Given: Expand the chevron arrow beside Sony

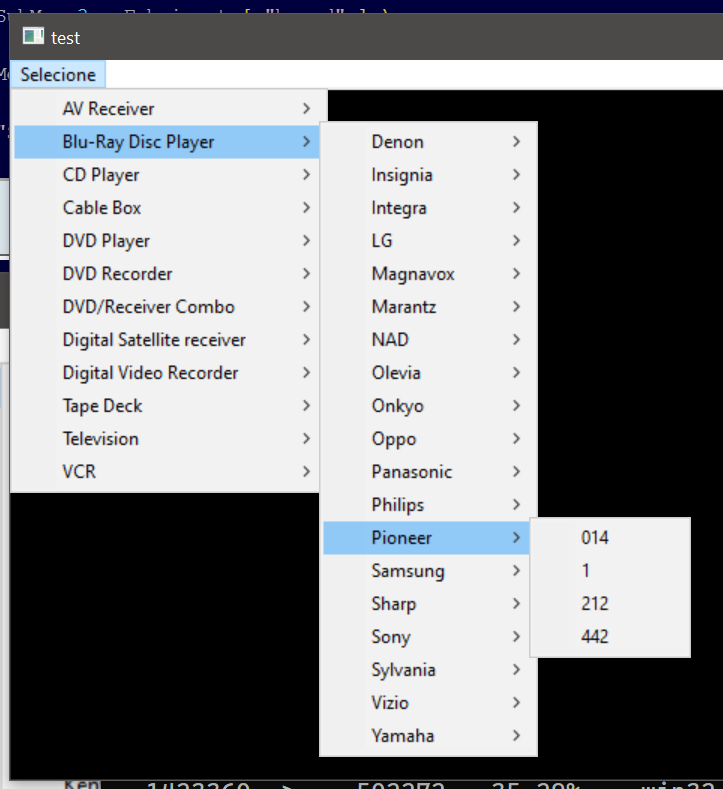Looking at the screenshot, I should click(516, 637).
